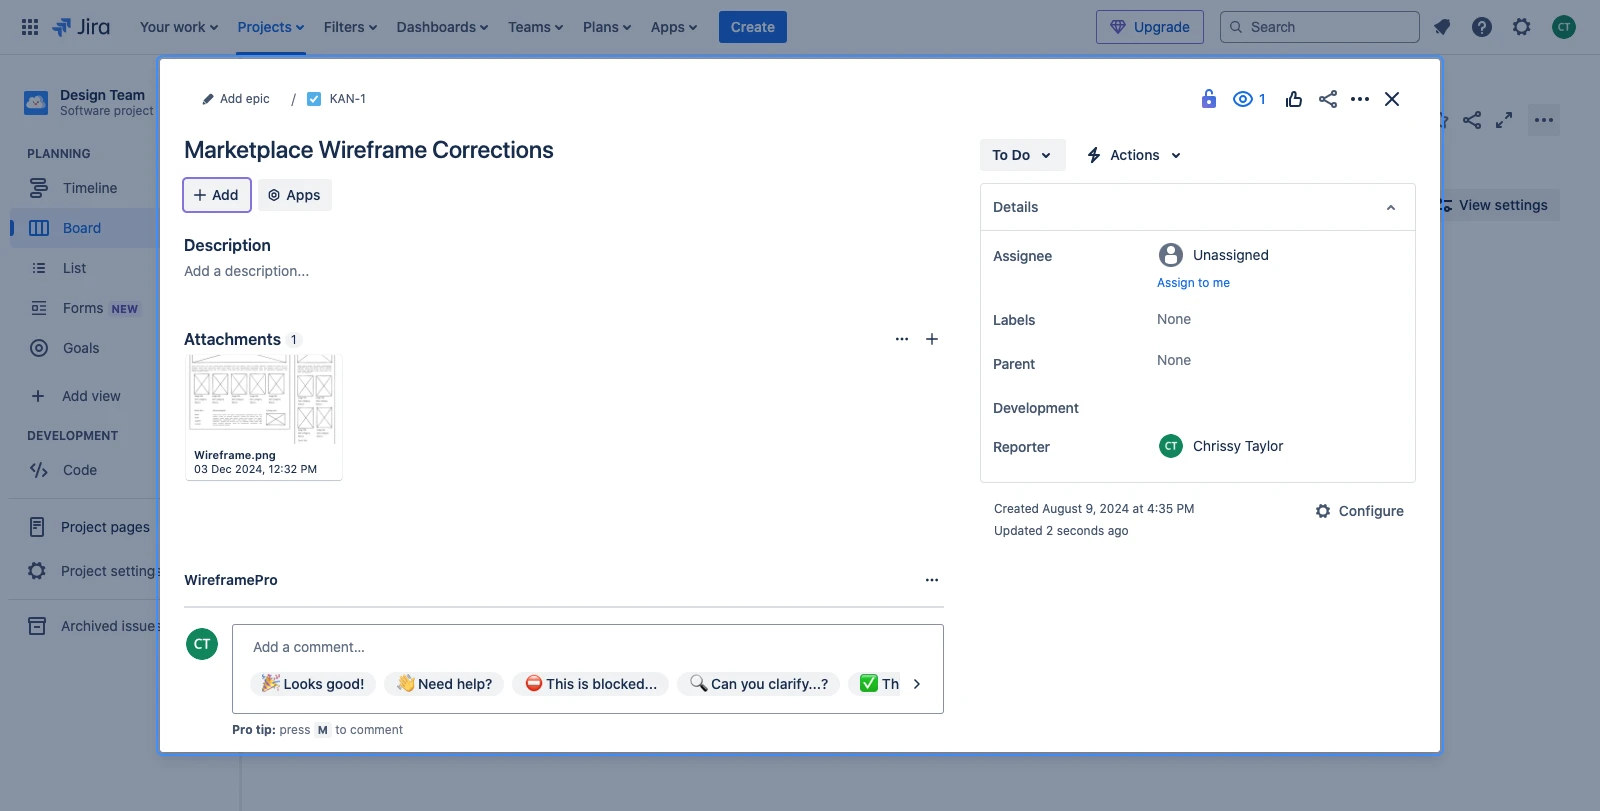Click the Search field

[1320, 27]
